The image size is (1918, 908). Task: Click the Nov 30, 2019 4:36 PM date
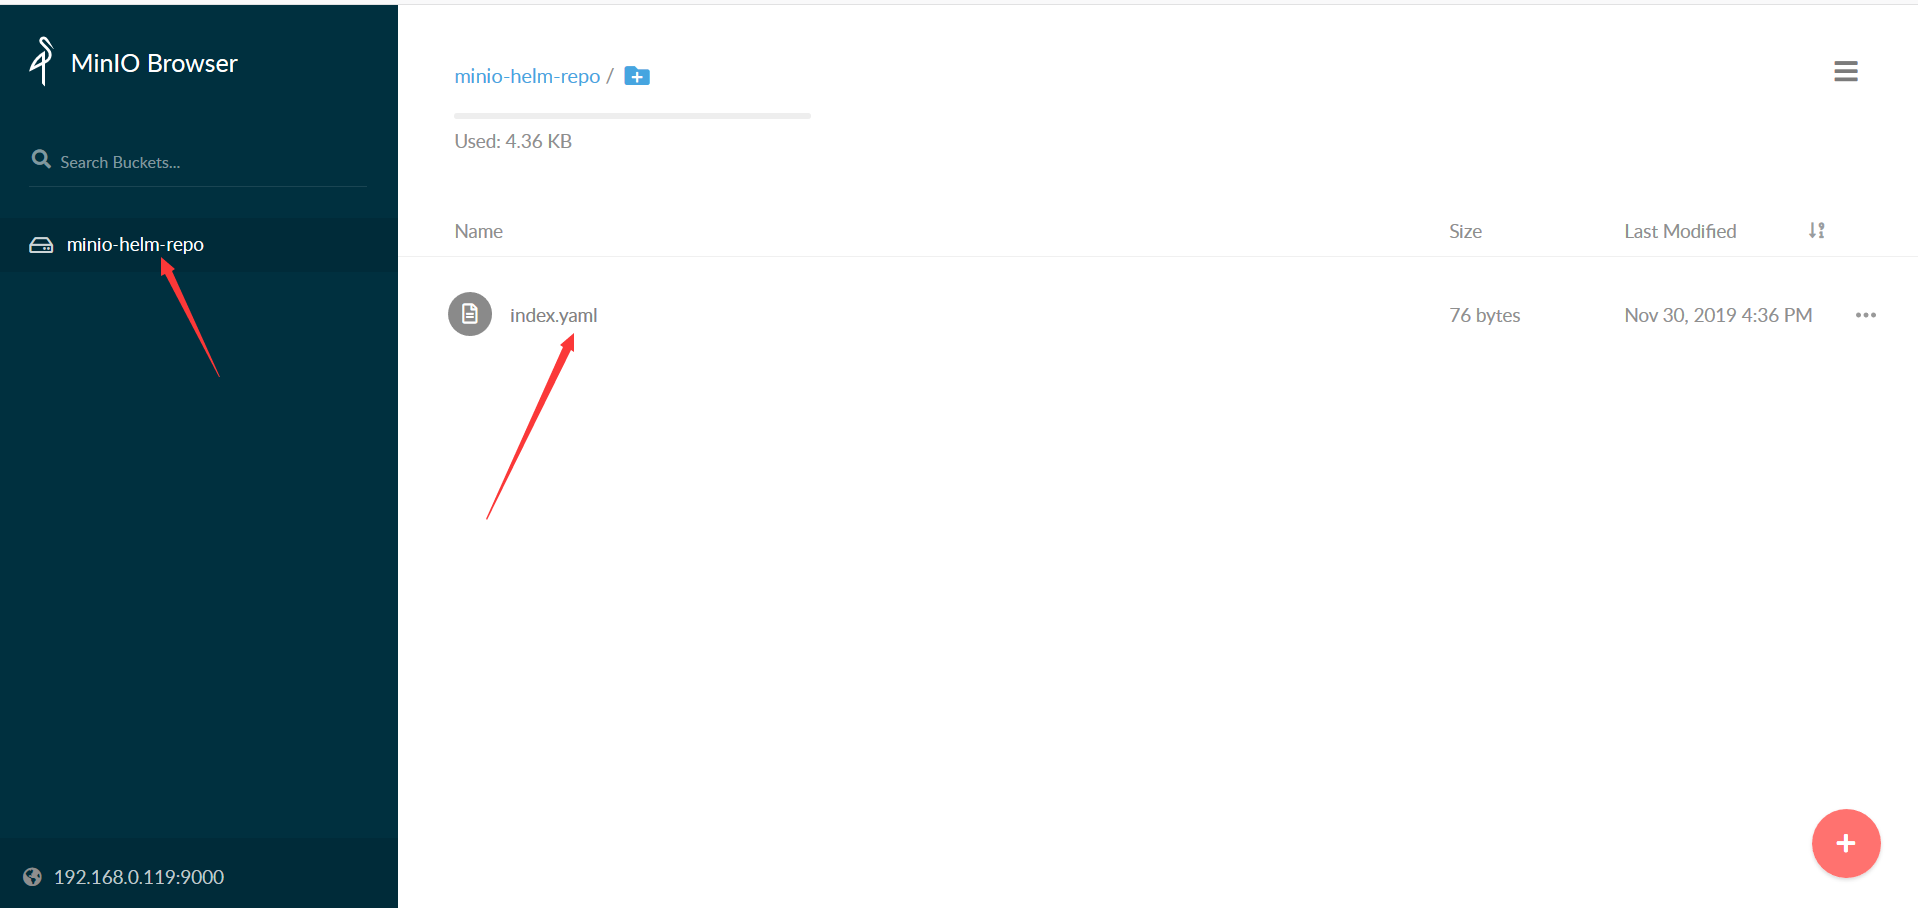1718,315
